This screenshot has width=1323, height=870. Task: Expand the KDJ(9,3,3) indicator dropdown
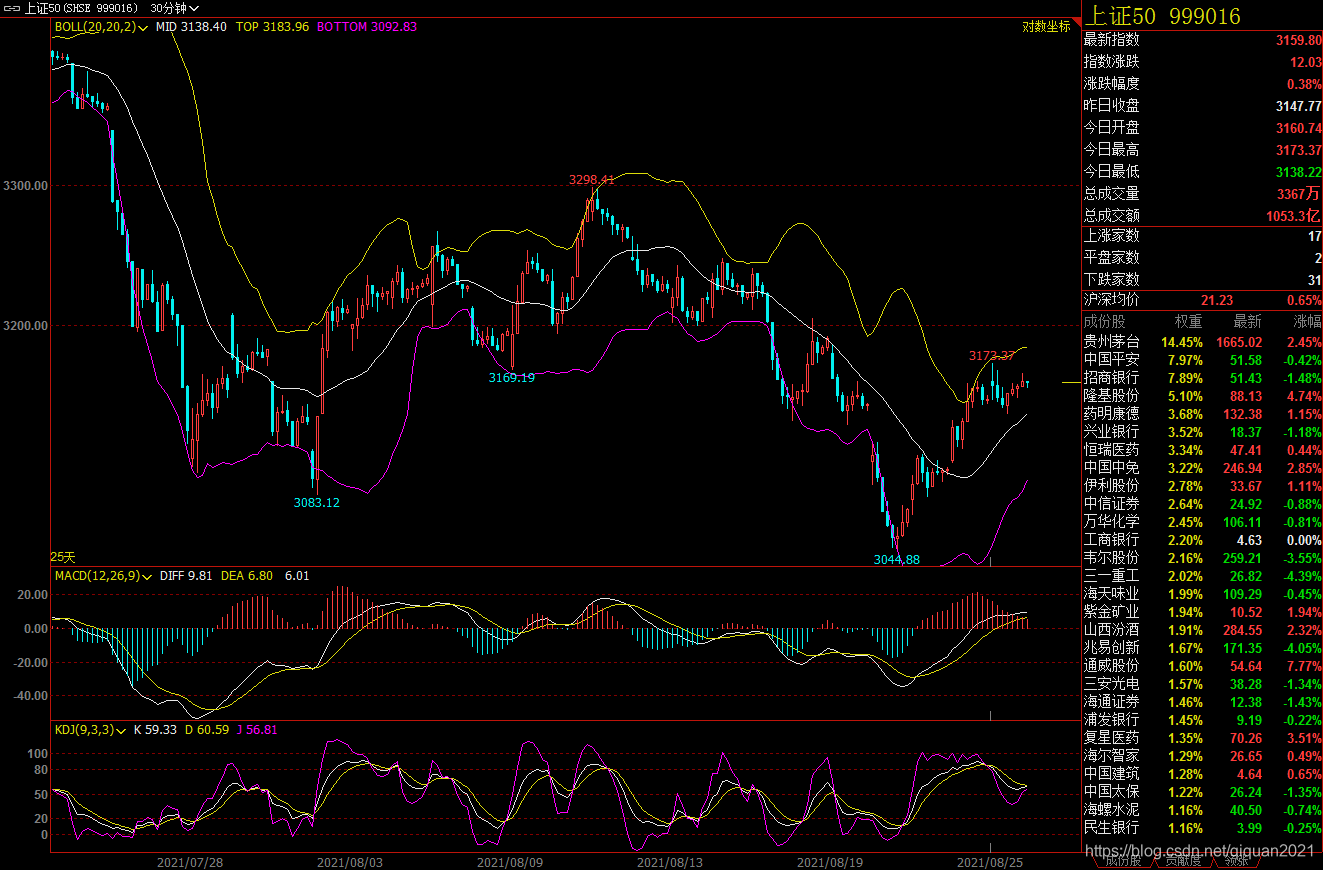[90, 729]
